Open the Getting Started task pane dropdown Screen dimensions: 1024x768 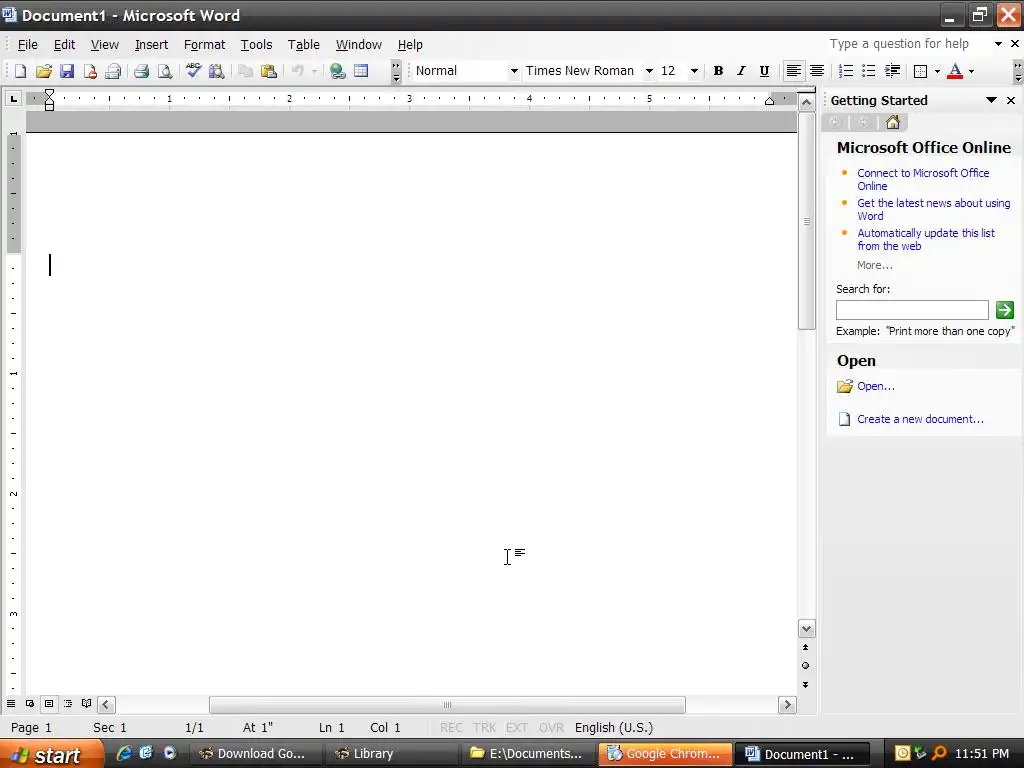(991, 100)
